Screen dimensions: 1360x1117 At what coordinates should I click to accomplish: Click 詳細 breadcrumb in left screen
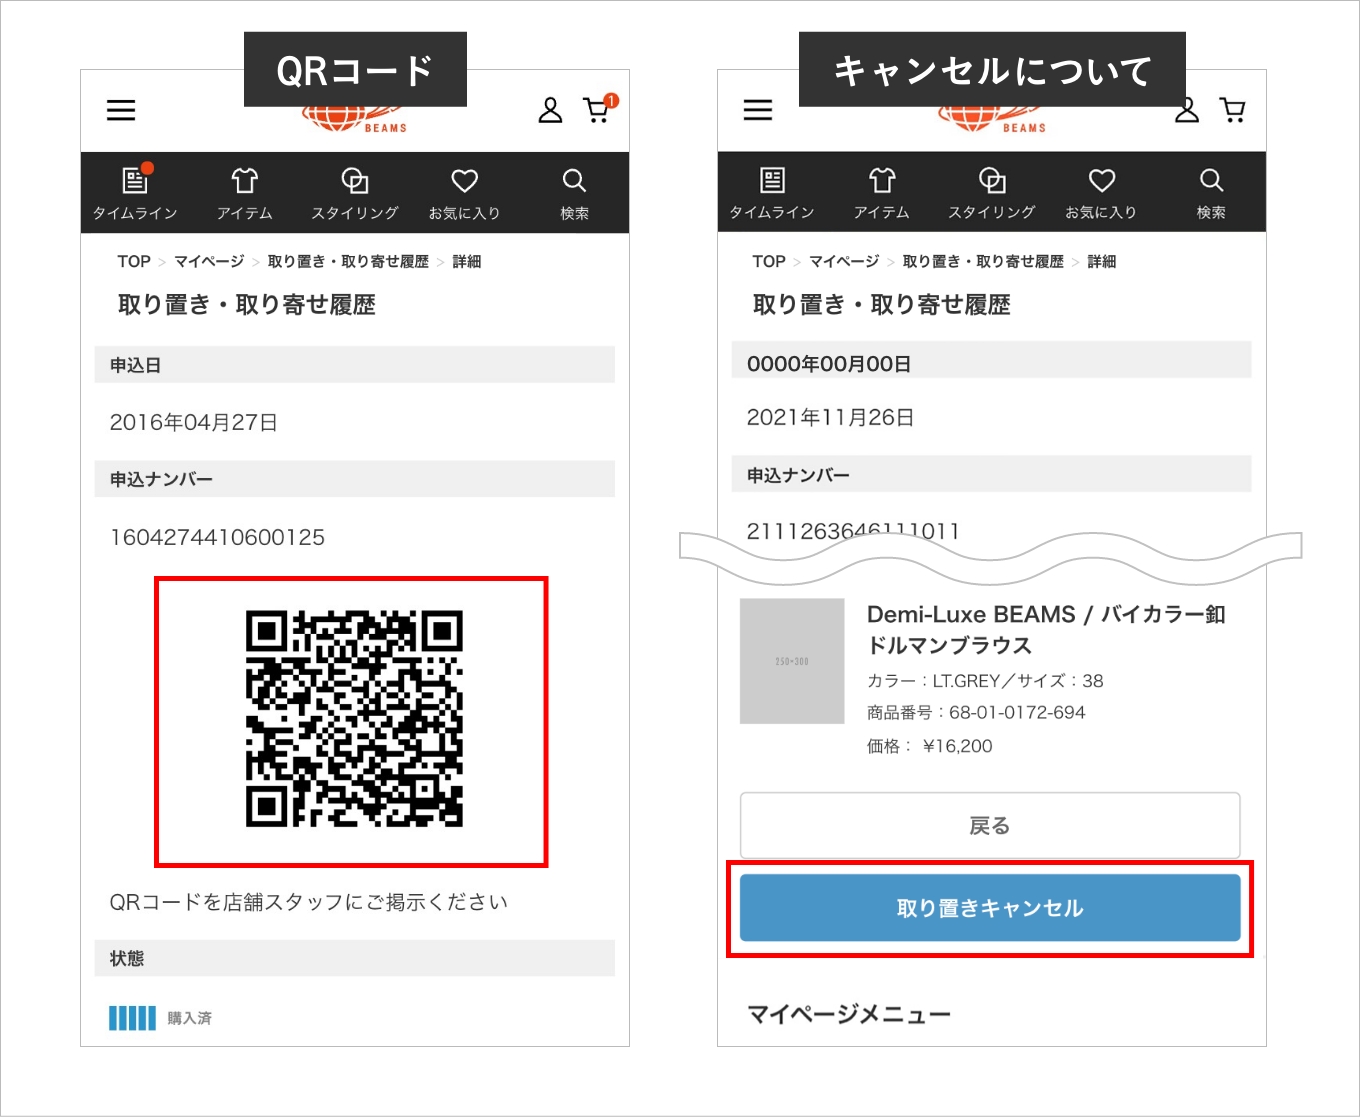[467, 261]
